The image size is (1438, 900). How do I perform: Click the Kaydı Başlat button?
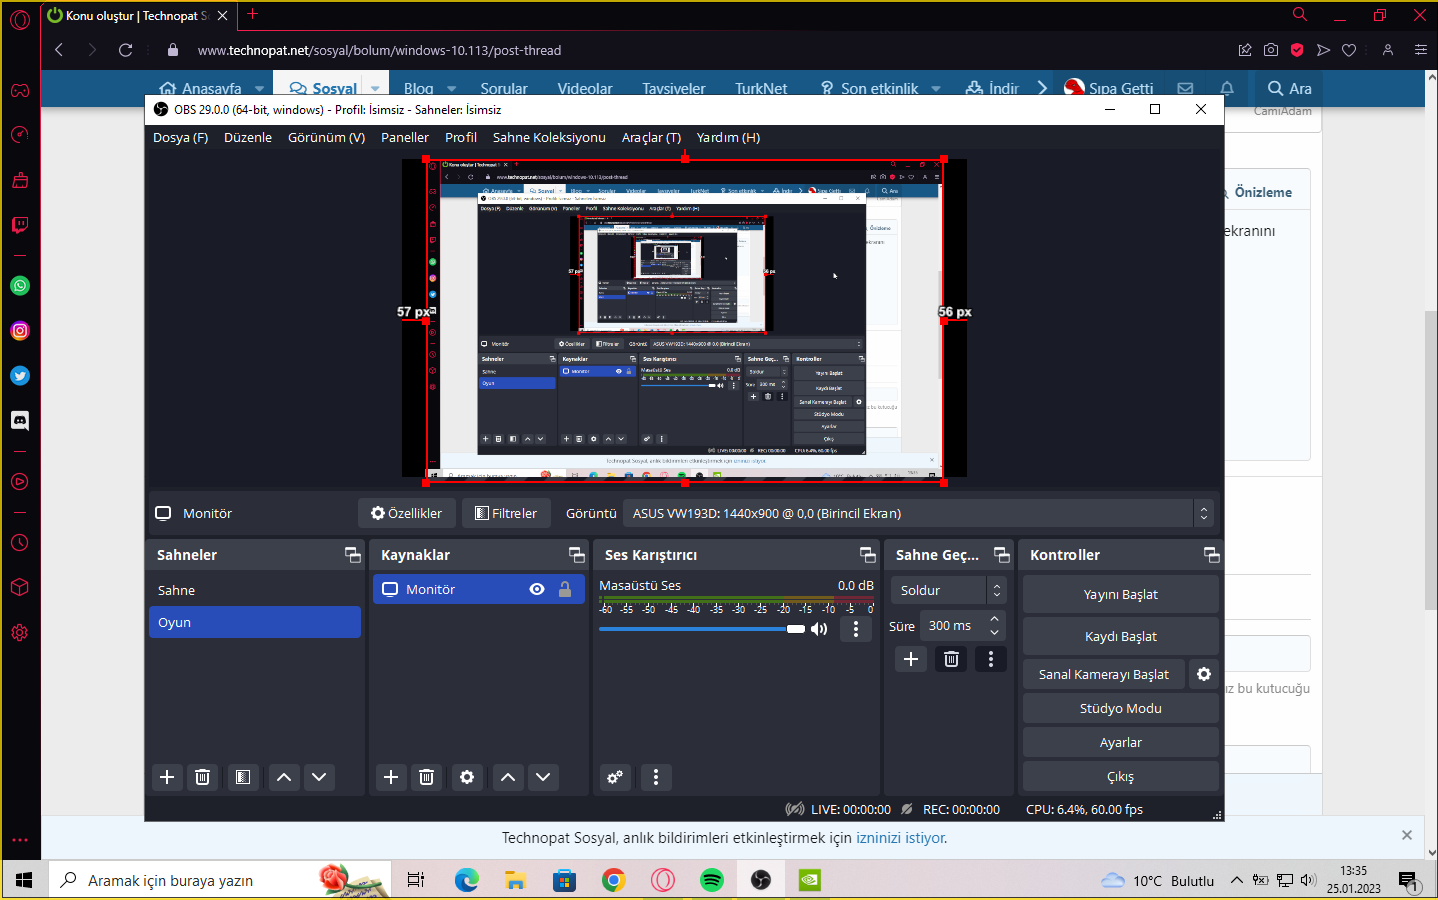coord(1120,636)
